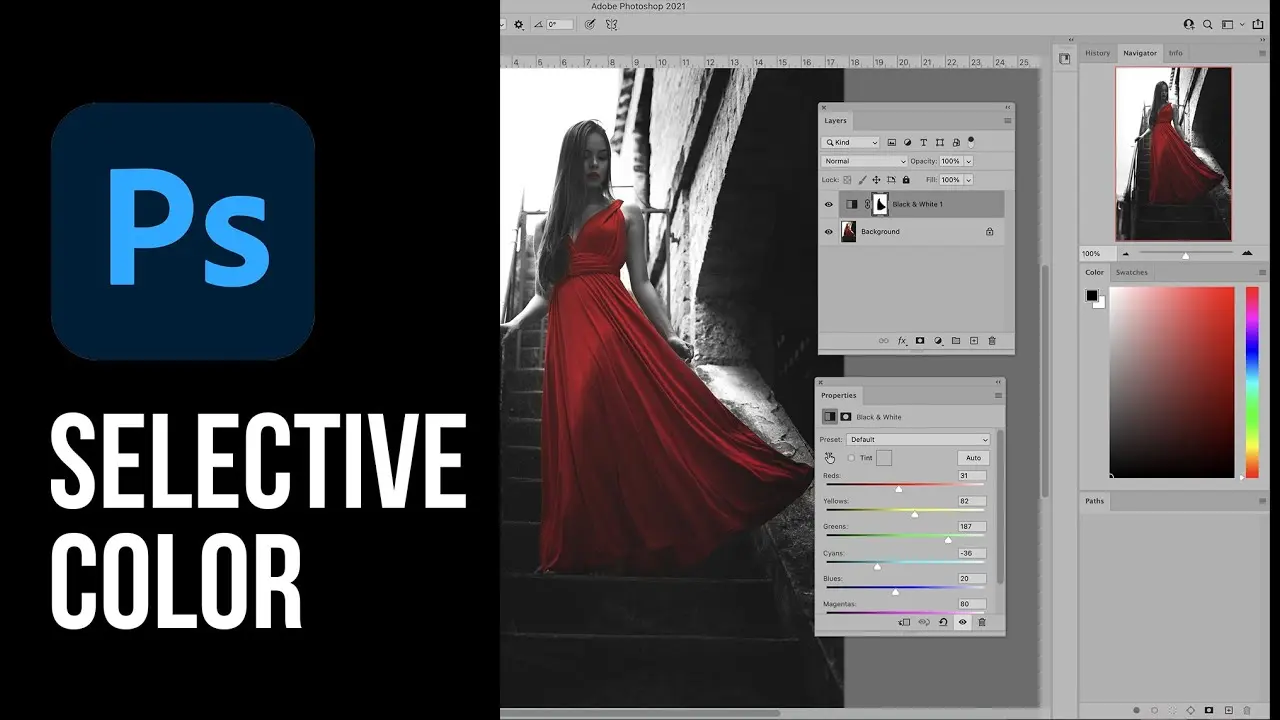This screenshot has width=1280, height=720.
Task: Click the vertical hue spectrum bar
Action: (x=1252, y=382)
